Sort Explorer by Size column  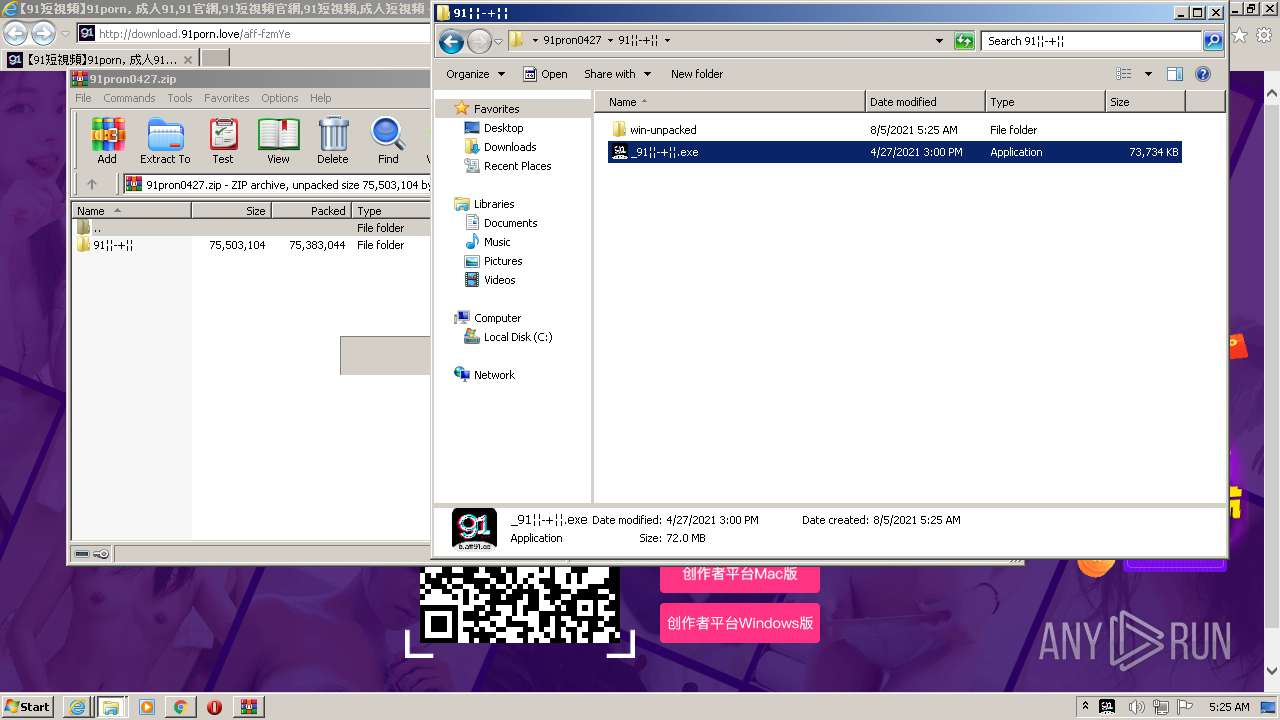[x=1145, y=102]
